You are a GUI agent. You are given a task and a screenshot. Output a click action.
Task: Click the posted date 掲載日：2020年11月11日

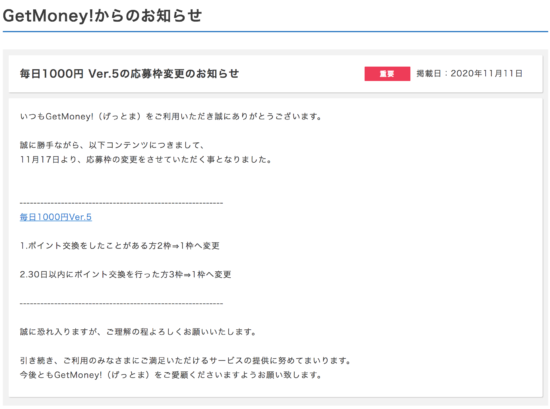click(469, 74)
